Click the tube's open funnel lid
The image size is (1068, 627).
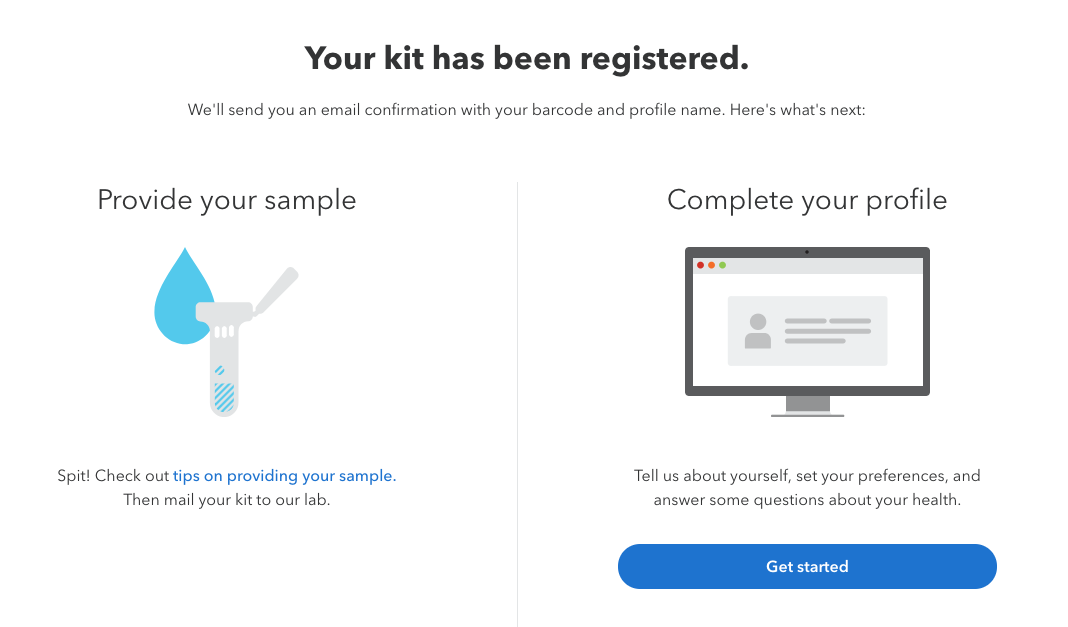277,289
